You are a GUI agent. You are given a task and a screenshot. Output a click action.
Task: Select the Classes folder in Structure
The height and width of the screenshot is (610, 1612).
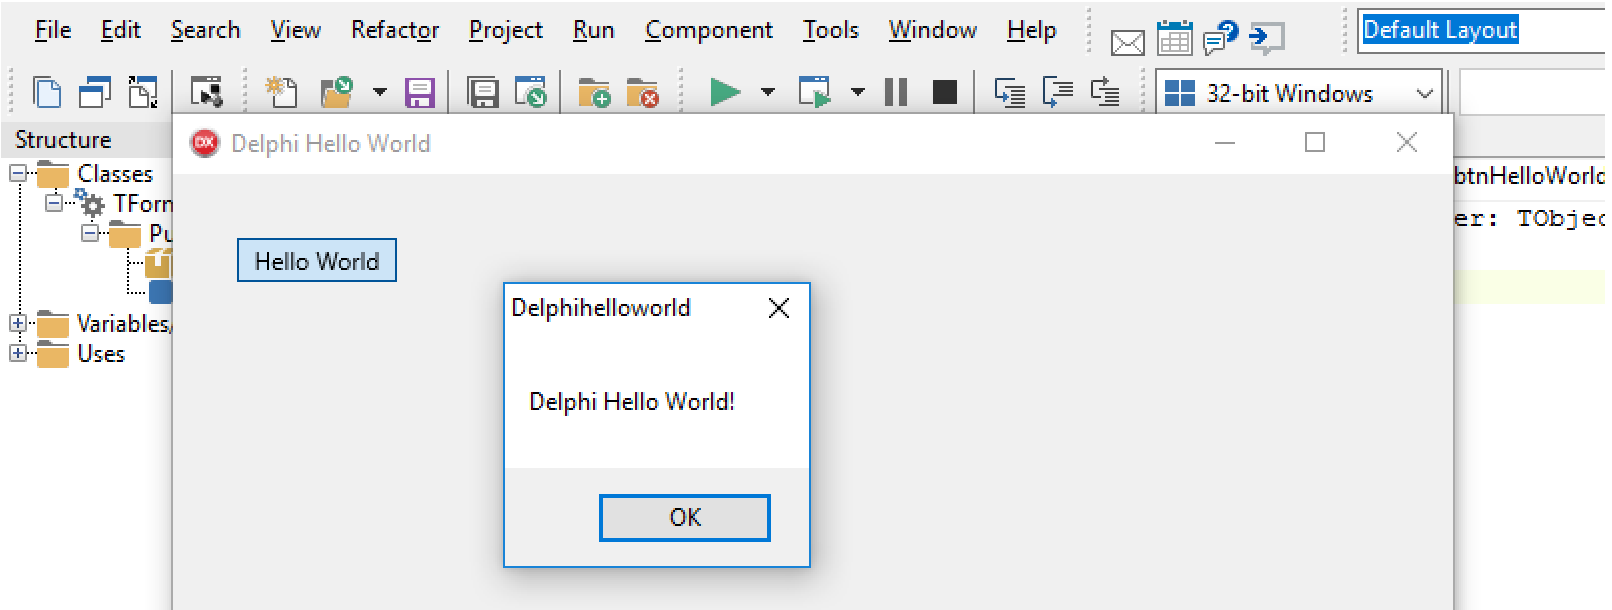click(95, 174)
